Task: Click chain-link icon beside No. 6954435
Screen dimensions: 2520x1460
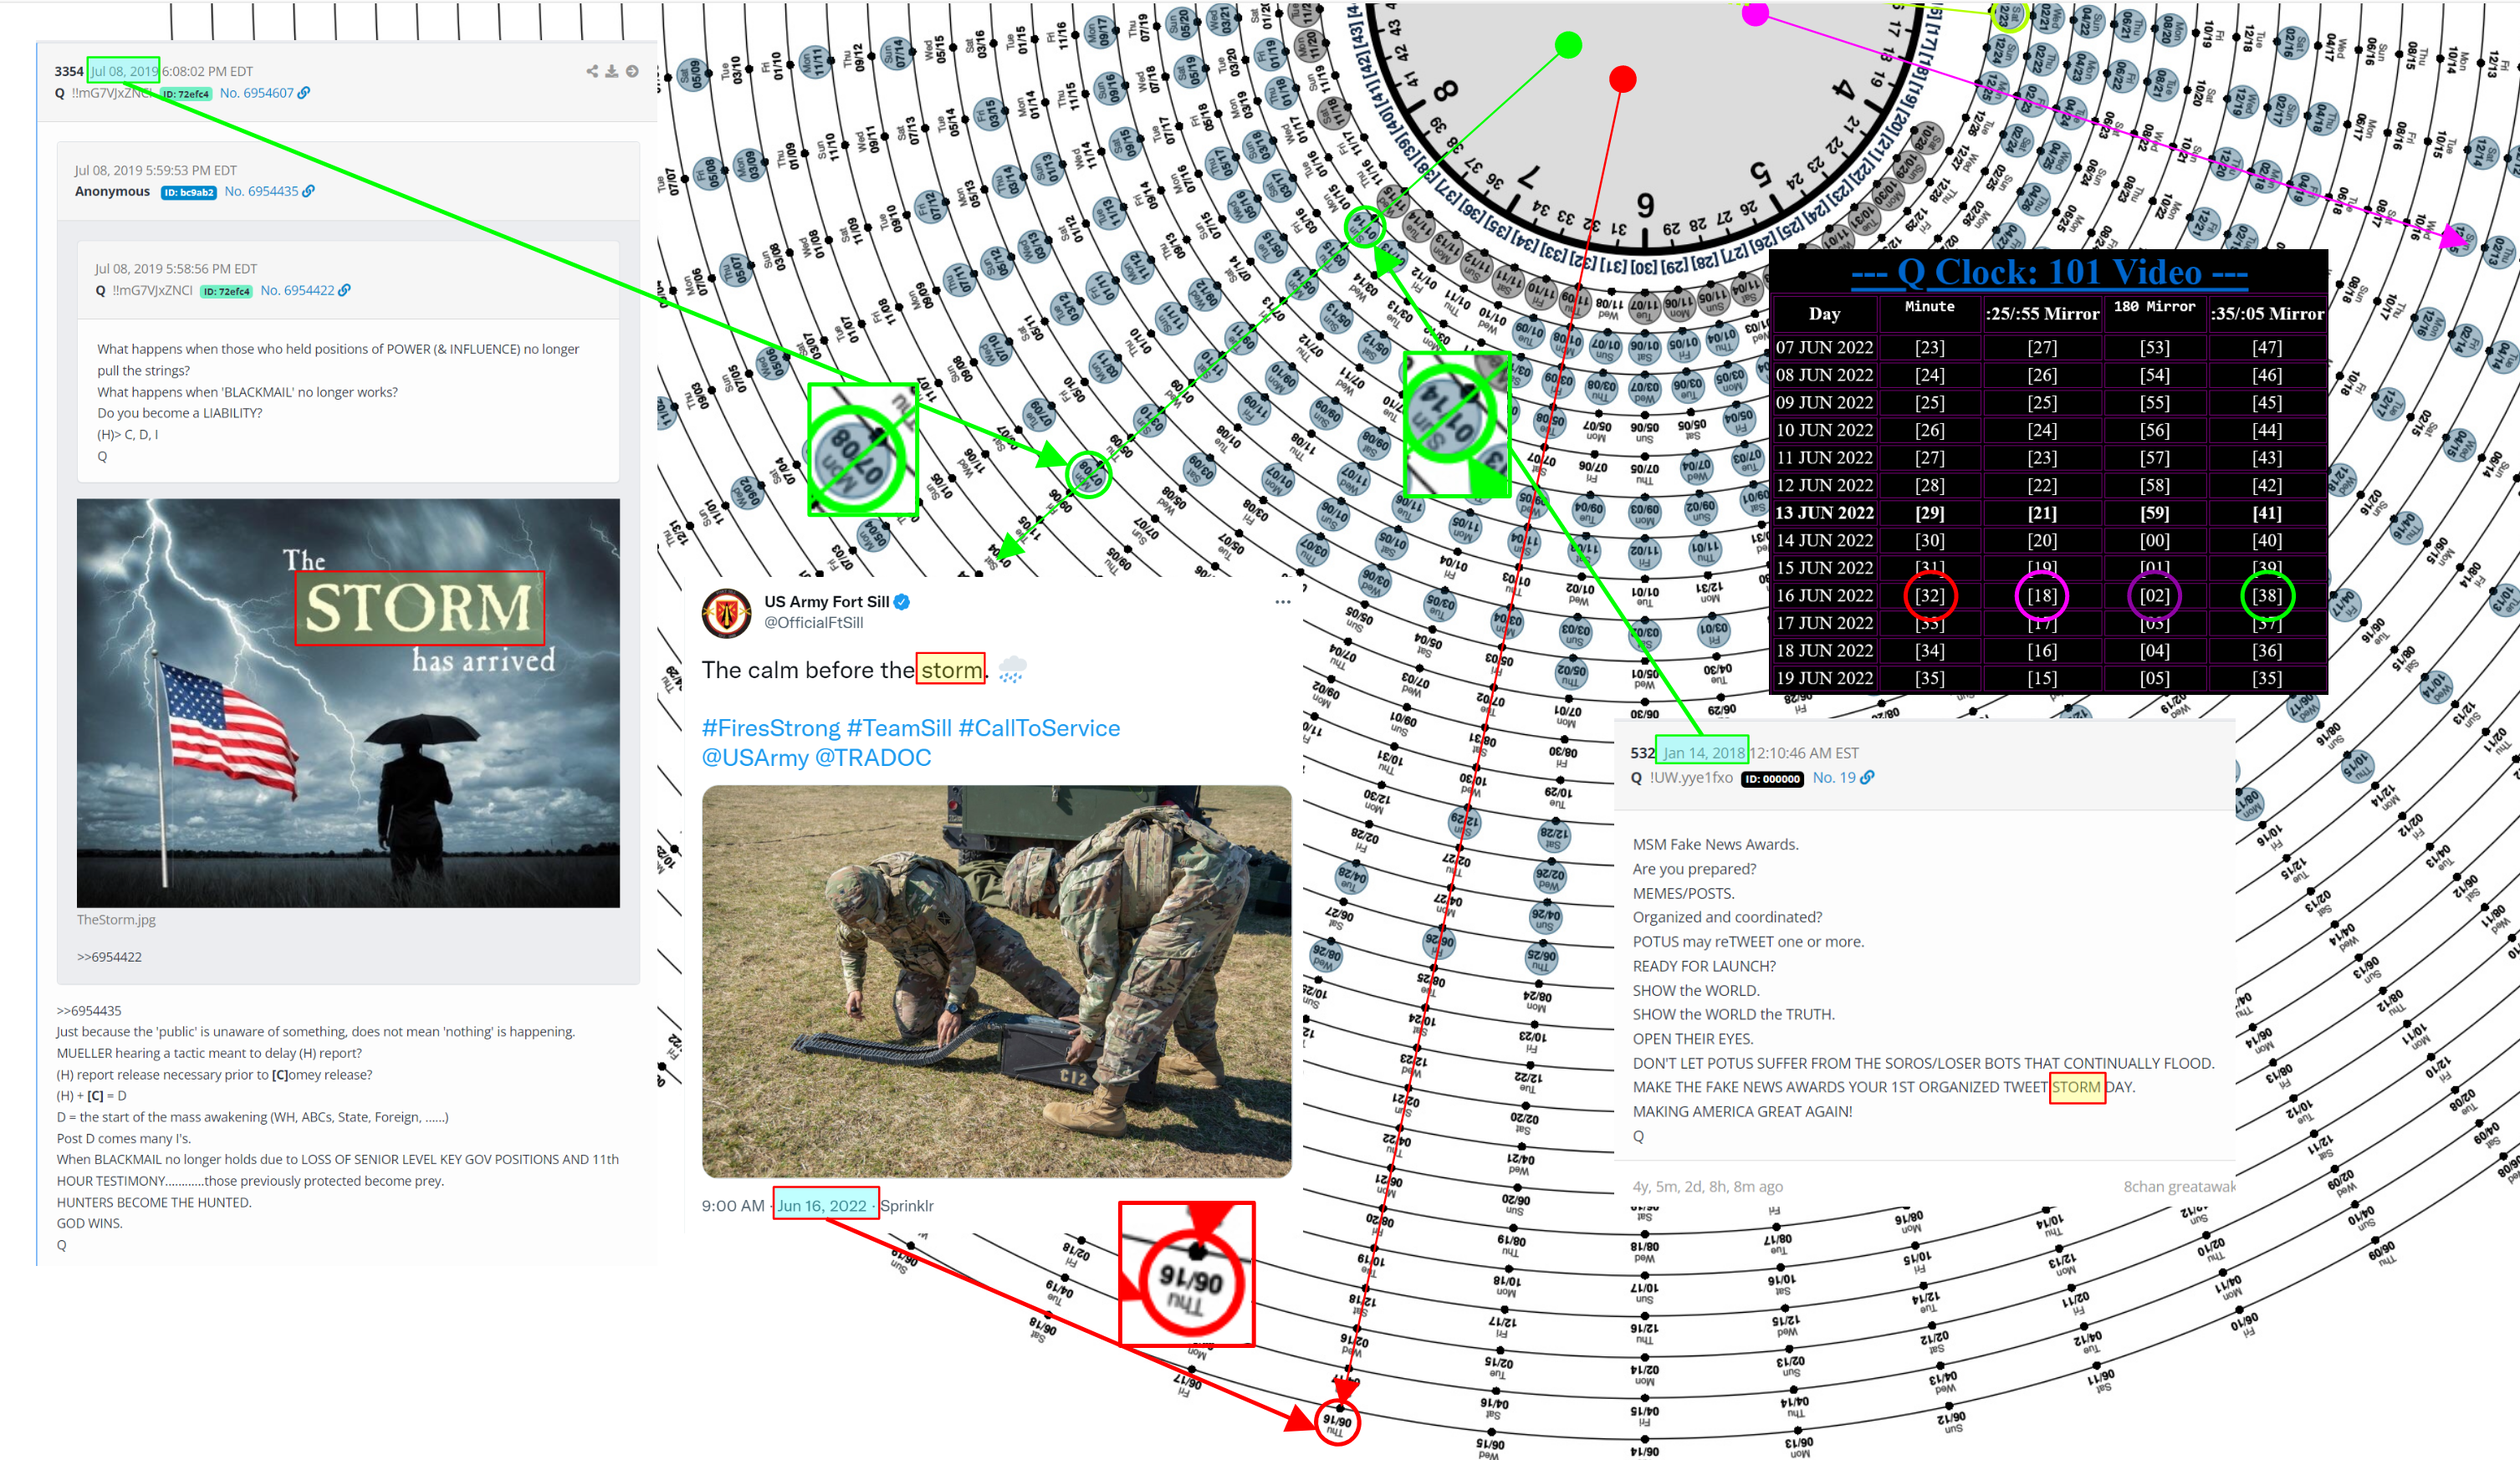Action: [309, 191]
